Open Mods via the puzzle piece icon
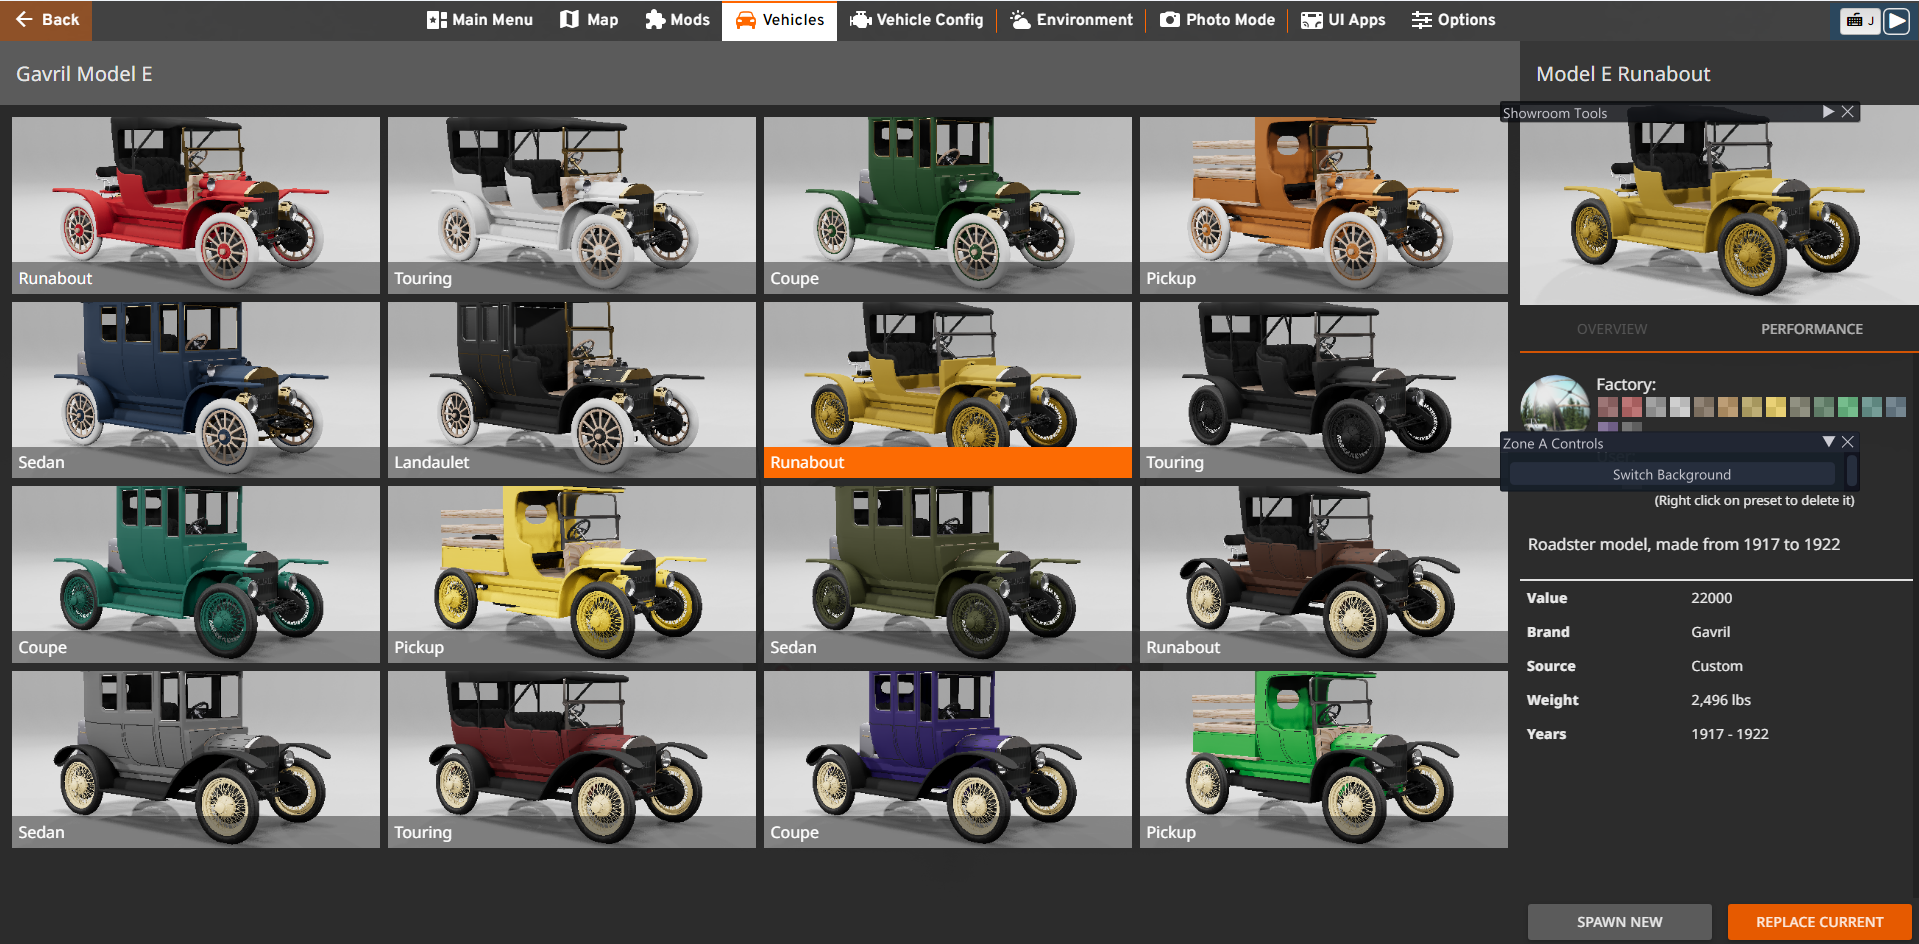This screenshot has height=944, width=1919. [x=655, y=20]
